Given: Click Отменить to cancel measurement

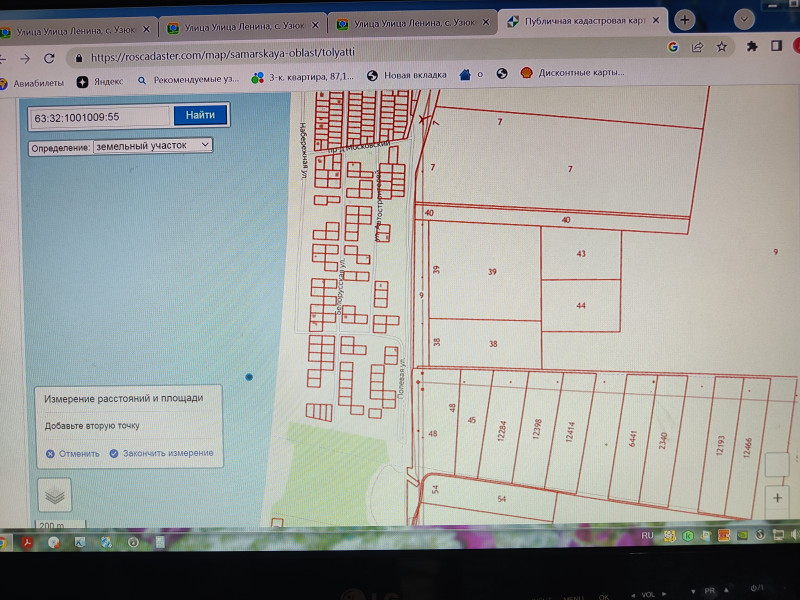Looking at the screenshot, I should pyautogui.click(x=73, y=453).
